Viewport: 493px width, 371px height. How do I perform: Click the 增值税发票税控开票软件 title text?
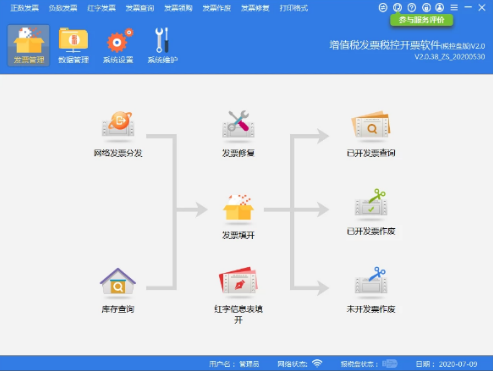[x=385, y=45]
